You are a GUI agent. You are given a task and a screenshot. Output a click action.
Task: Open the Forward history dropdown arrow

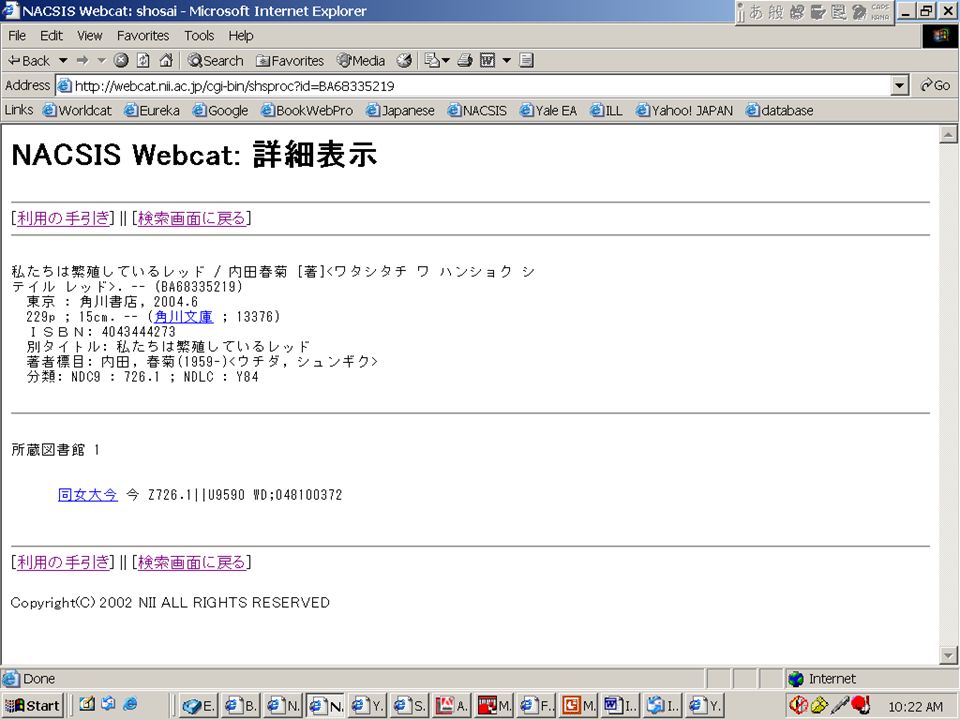pyautogui.click(x=102, y=61)
